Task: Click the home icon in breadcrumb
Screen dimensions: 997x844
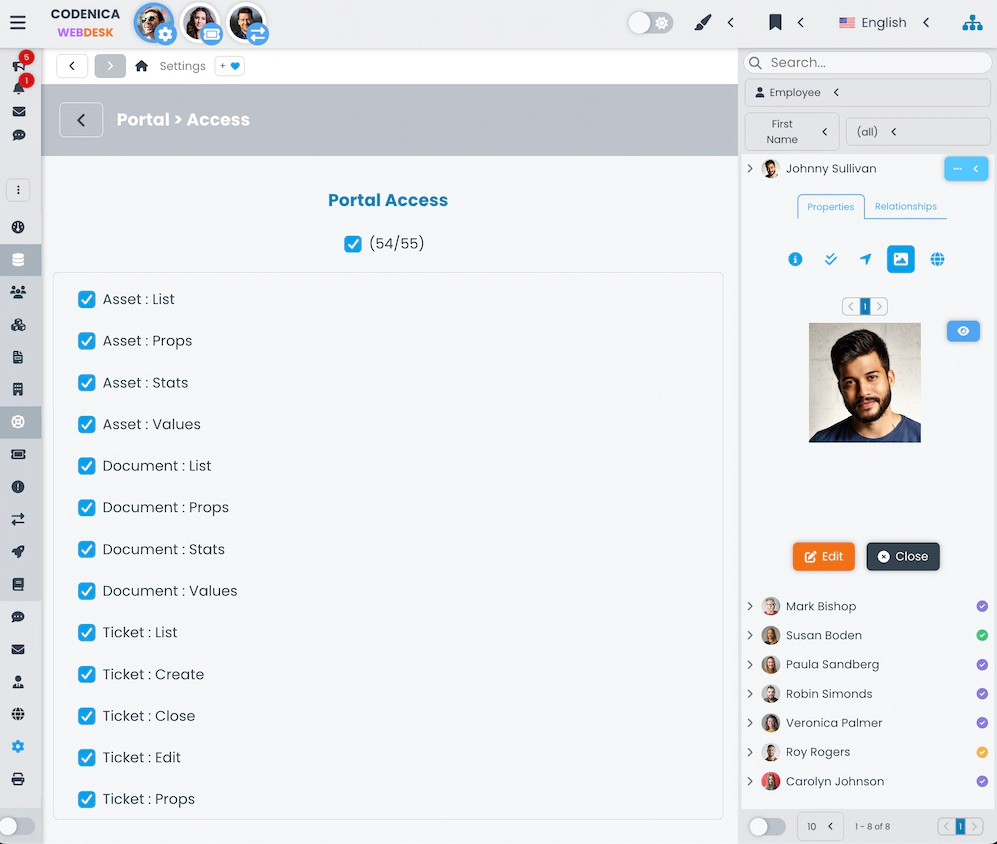Action: pyautogui.click(x=142, y=66)
